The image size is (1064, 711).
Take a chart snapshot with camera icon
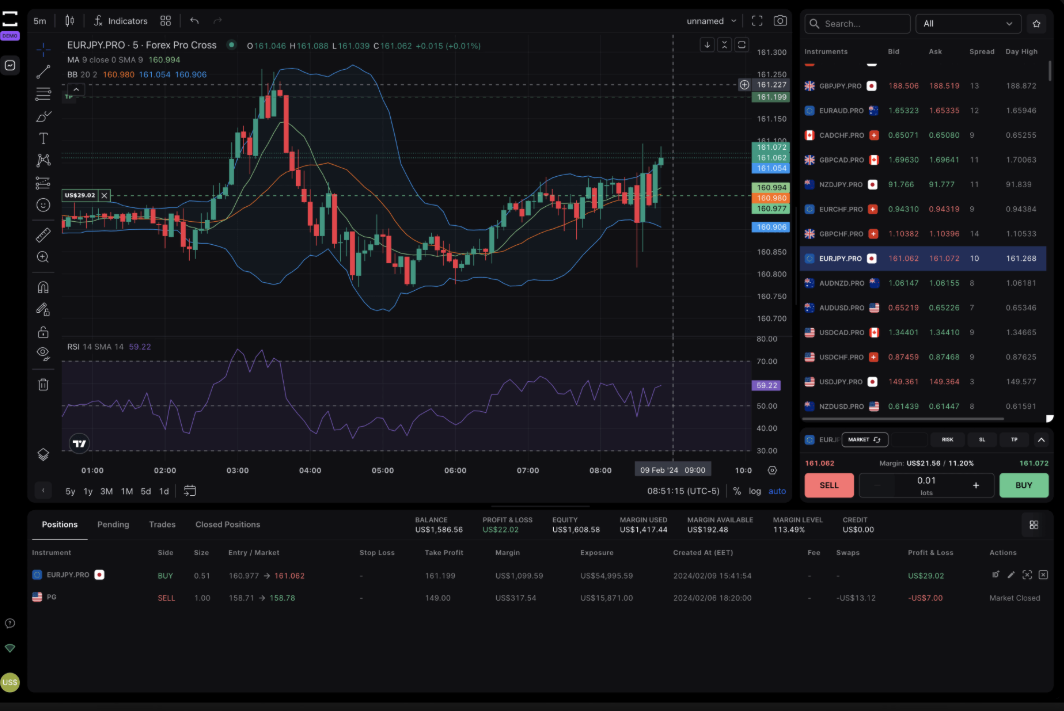780,21
